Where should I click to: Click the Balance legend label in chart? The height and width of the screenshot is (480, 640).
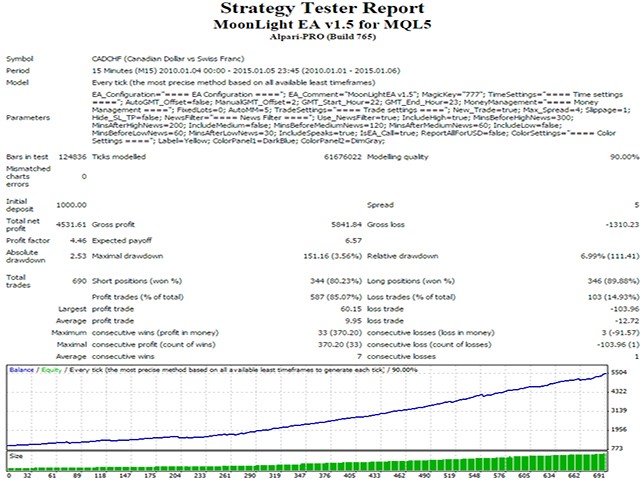pos(22,370)
